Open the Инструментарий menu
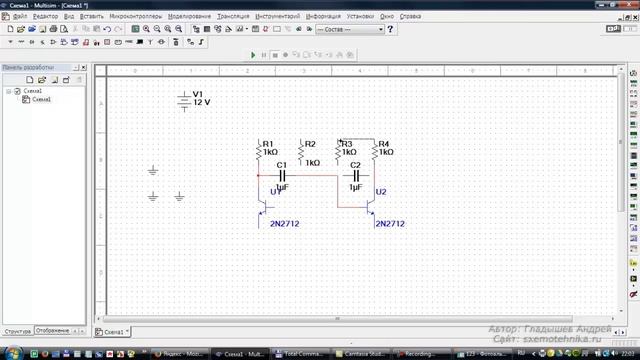640x360 pixels. (x=278, y=16)
